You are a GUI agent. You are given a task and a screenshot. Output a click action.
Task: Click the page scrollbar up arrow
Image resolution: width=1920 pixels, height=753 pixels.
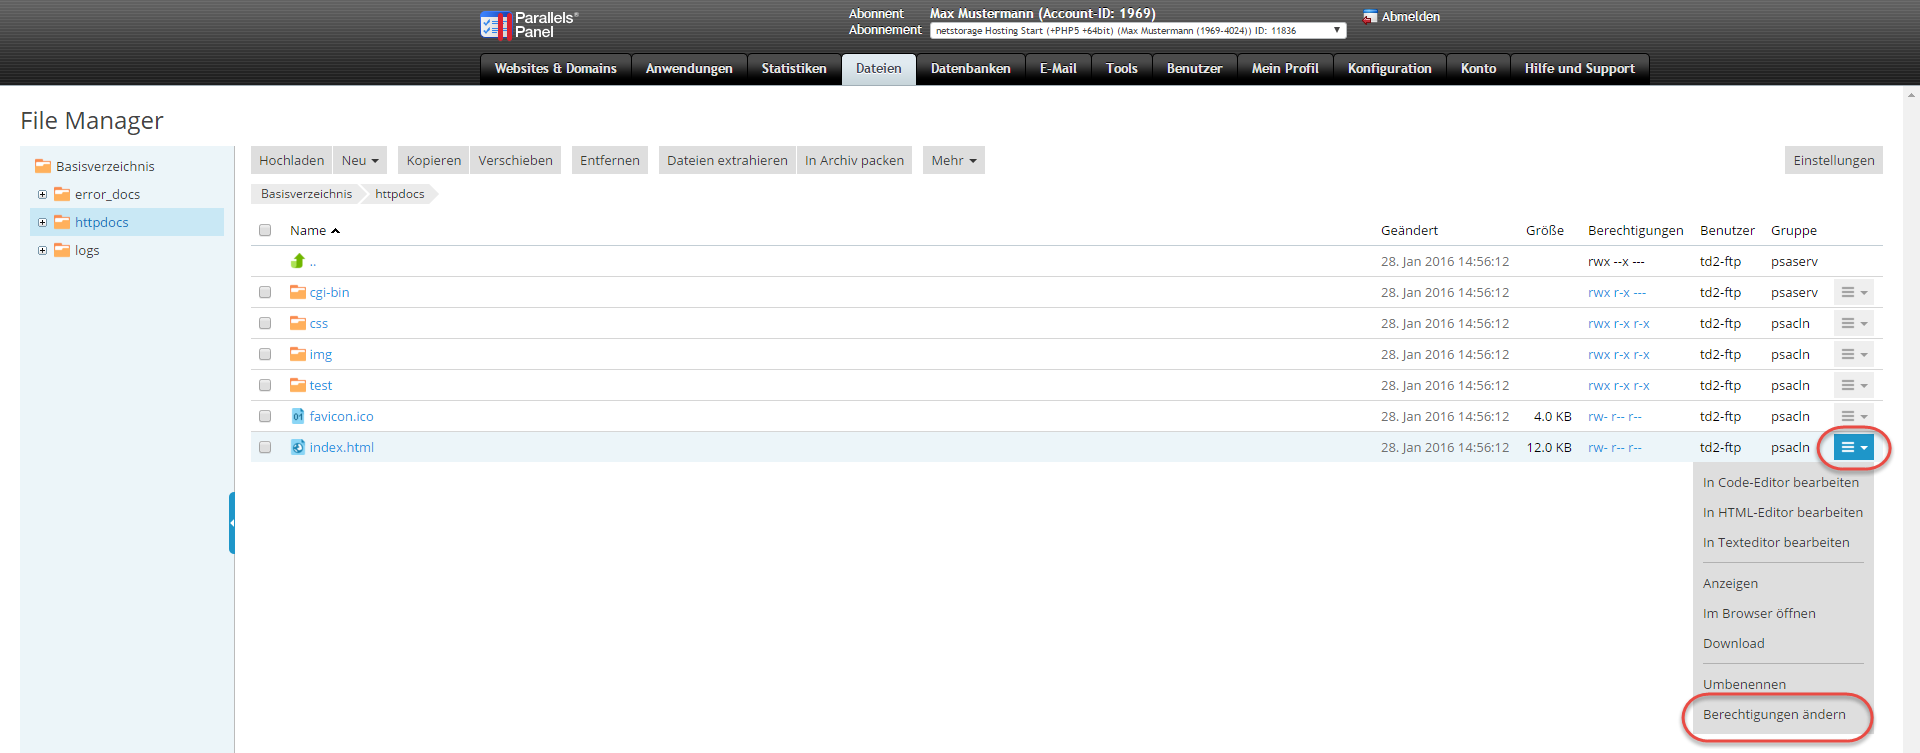click(x=1911, y=95)
